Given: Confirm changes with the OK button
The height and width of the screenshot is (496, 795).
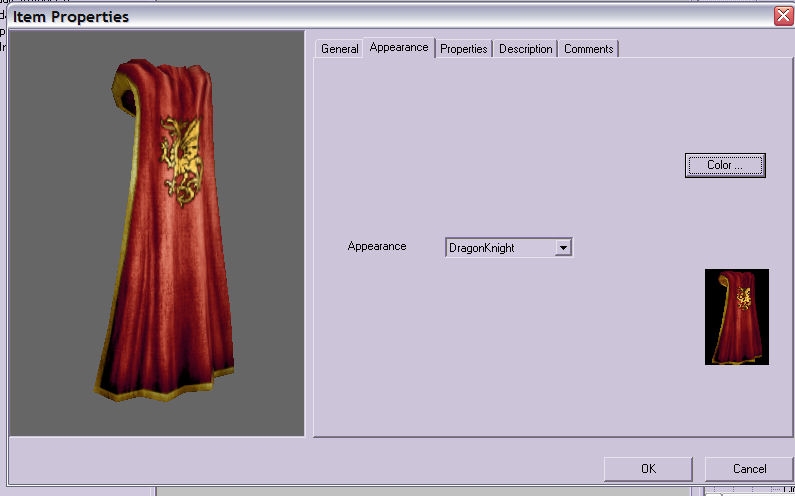Looking at the screenshot, I should [648, 468].
